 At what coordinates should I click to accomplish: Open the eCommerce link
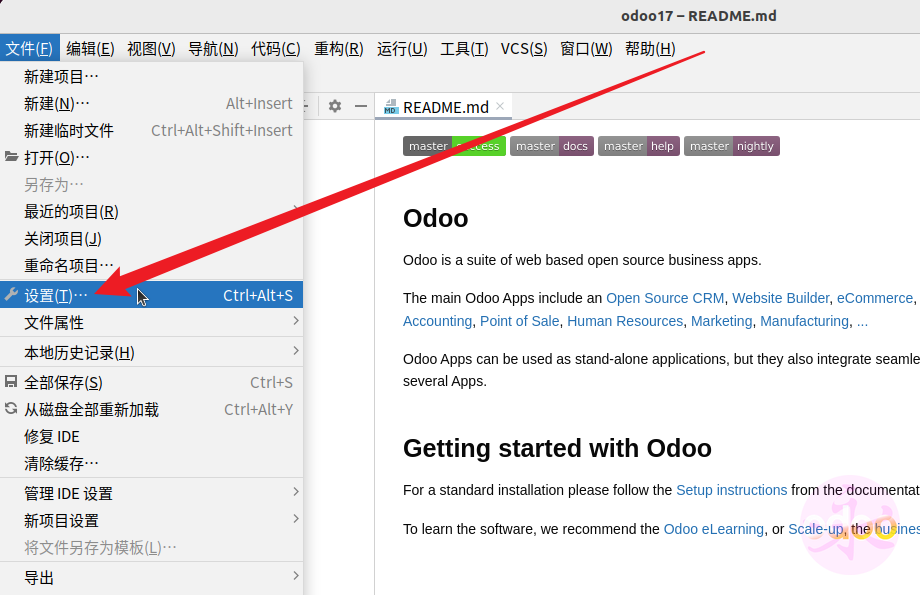tap(875, 298)
